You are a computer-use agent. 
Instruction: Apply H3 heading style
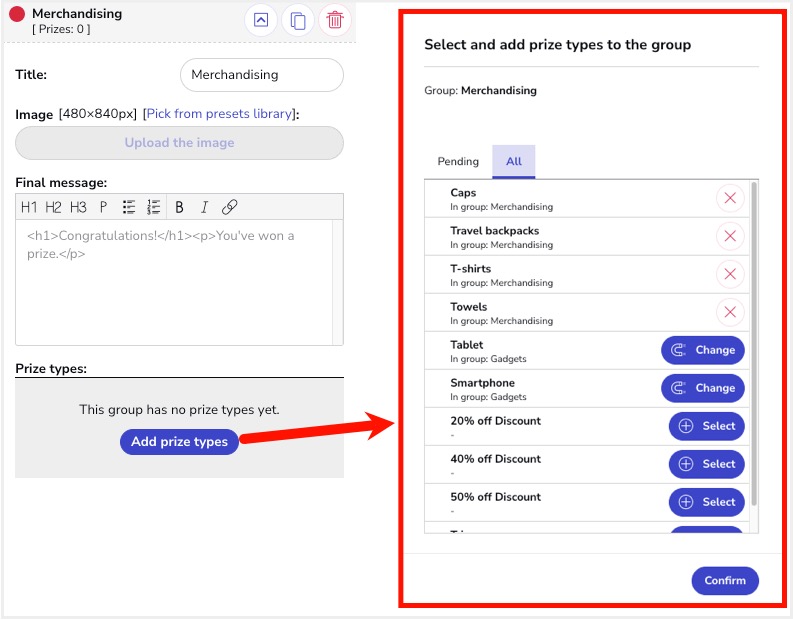78,207
